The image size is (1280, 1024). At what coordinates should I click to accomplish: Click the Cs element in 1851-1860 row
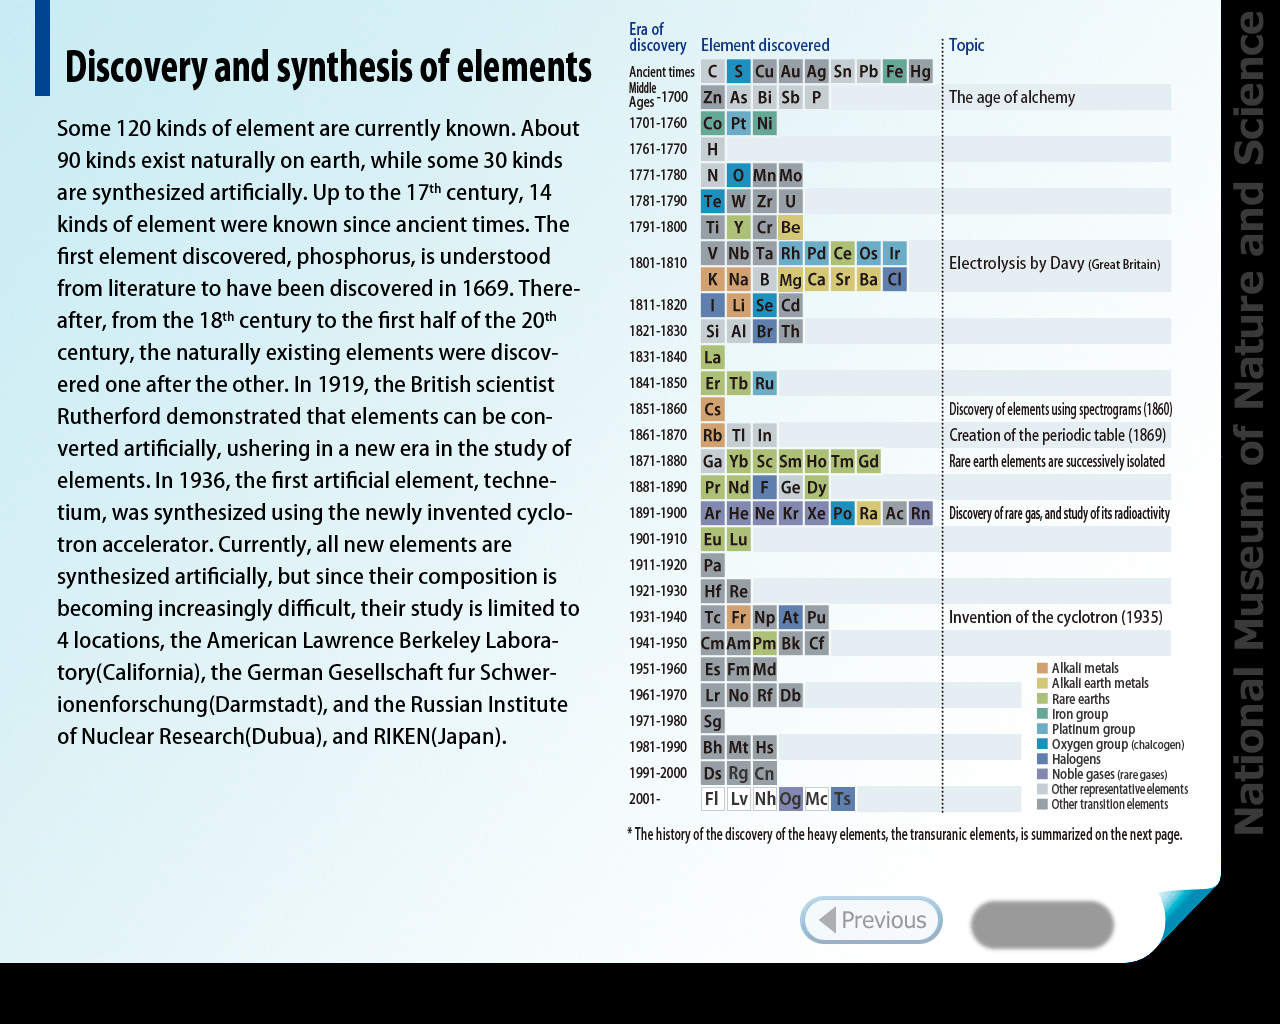point(712,409)
